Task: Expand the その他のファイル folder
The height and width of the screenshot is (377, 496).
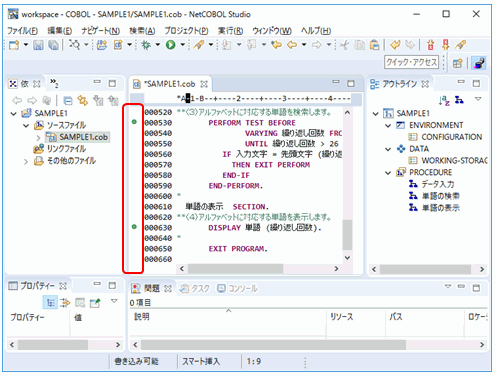Action: [26, 162]
